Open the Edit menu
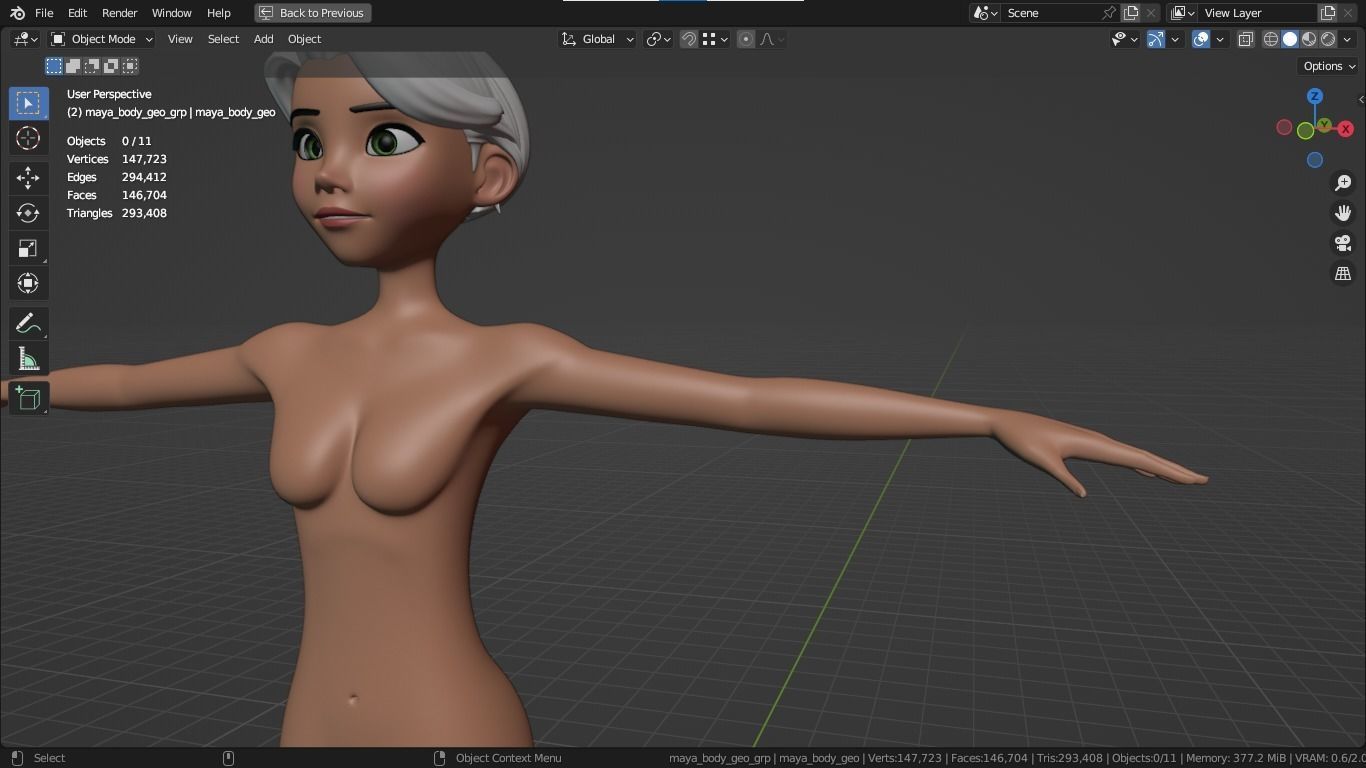The image size is (1366, 768). click(77, 13)
